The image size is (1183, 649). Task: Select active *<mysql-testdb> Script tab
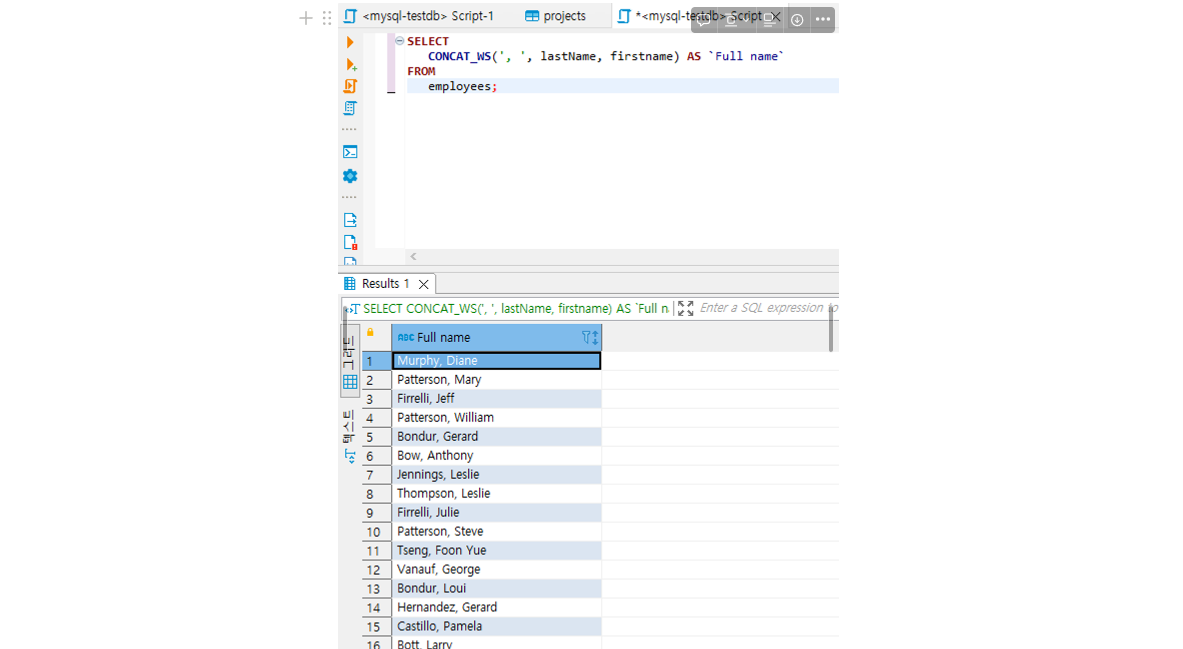[690, 16]
